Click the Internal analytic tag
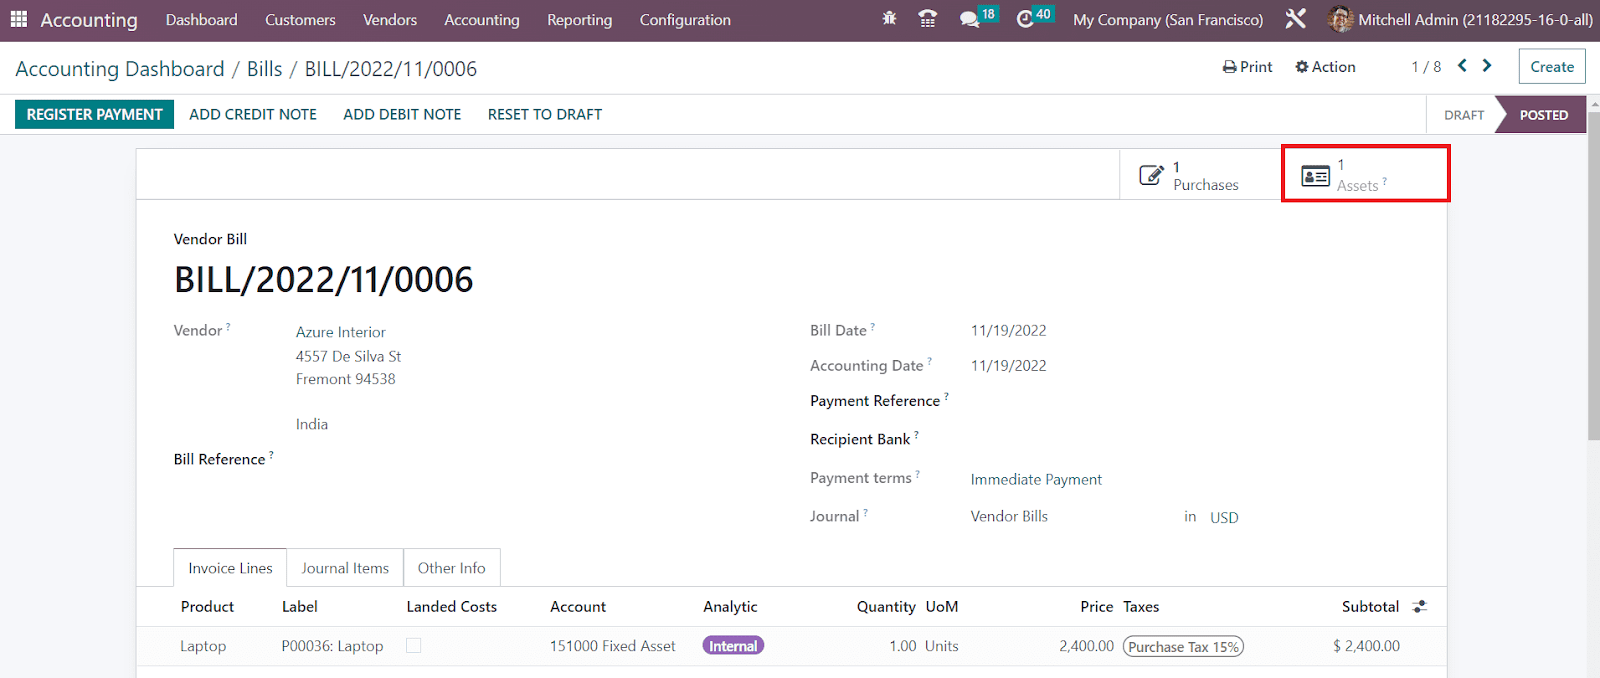Image resolution: width=1600 pixels, height=678 pixels. pos(733,646)
